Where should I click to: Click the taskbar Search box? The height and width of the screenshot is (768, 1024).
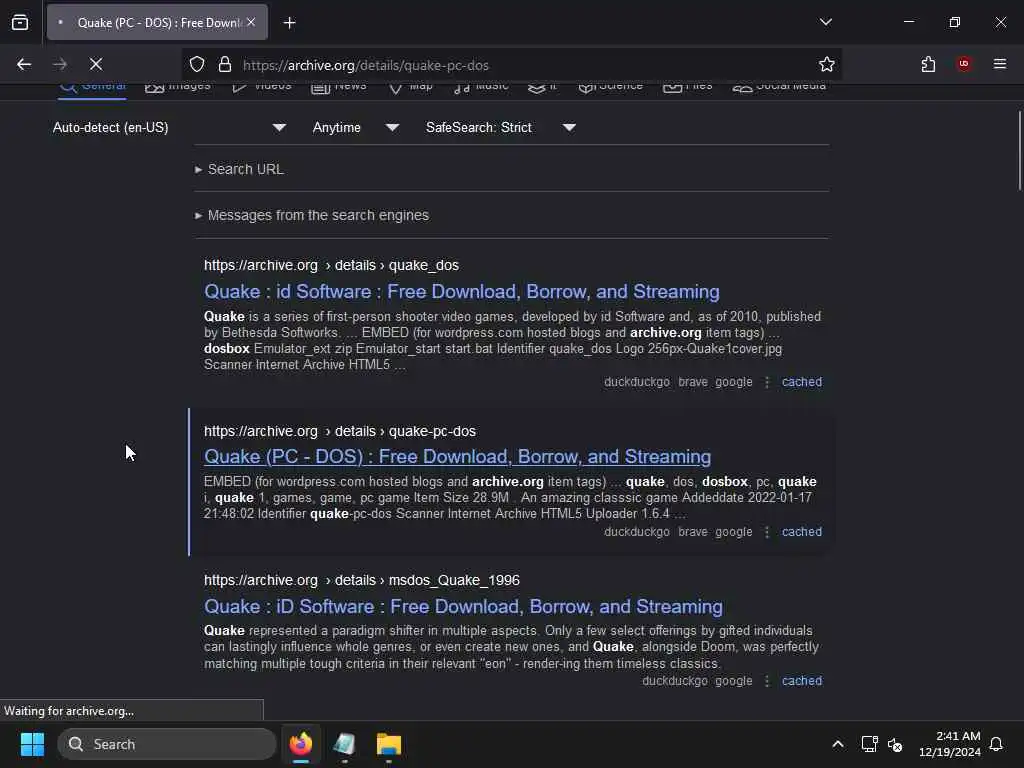point(167,744)
